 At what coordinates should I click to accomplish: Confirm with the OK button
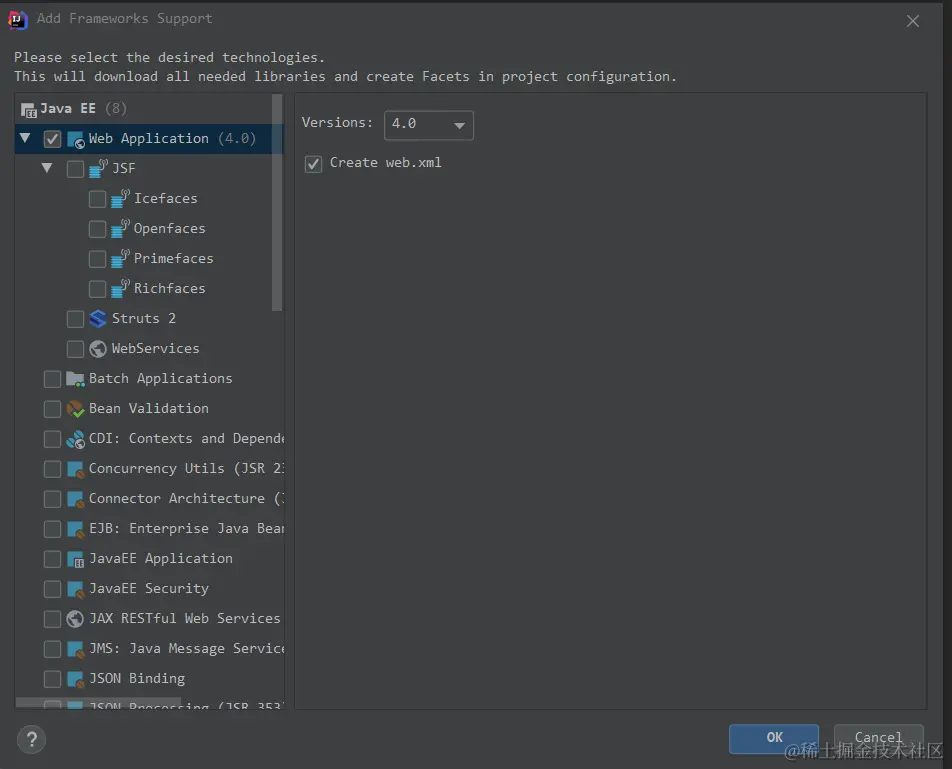(774, 738)
